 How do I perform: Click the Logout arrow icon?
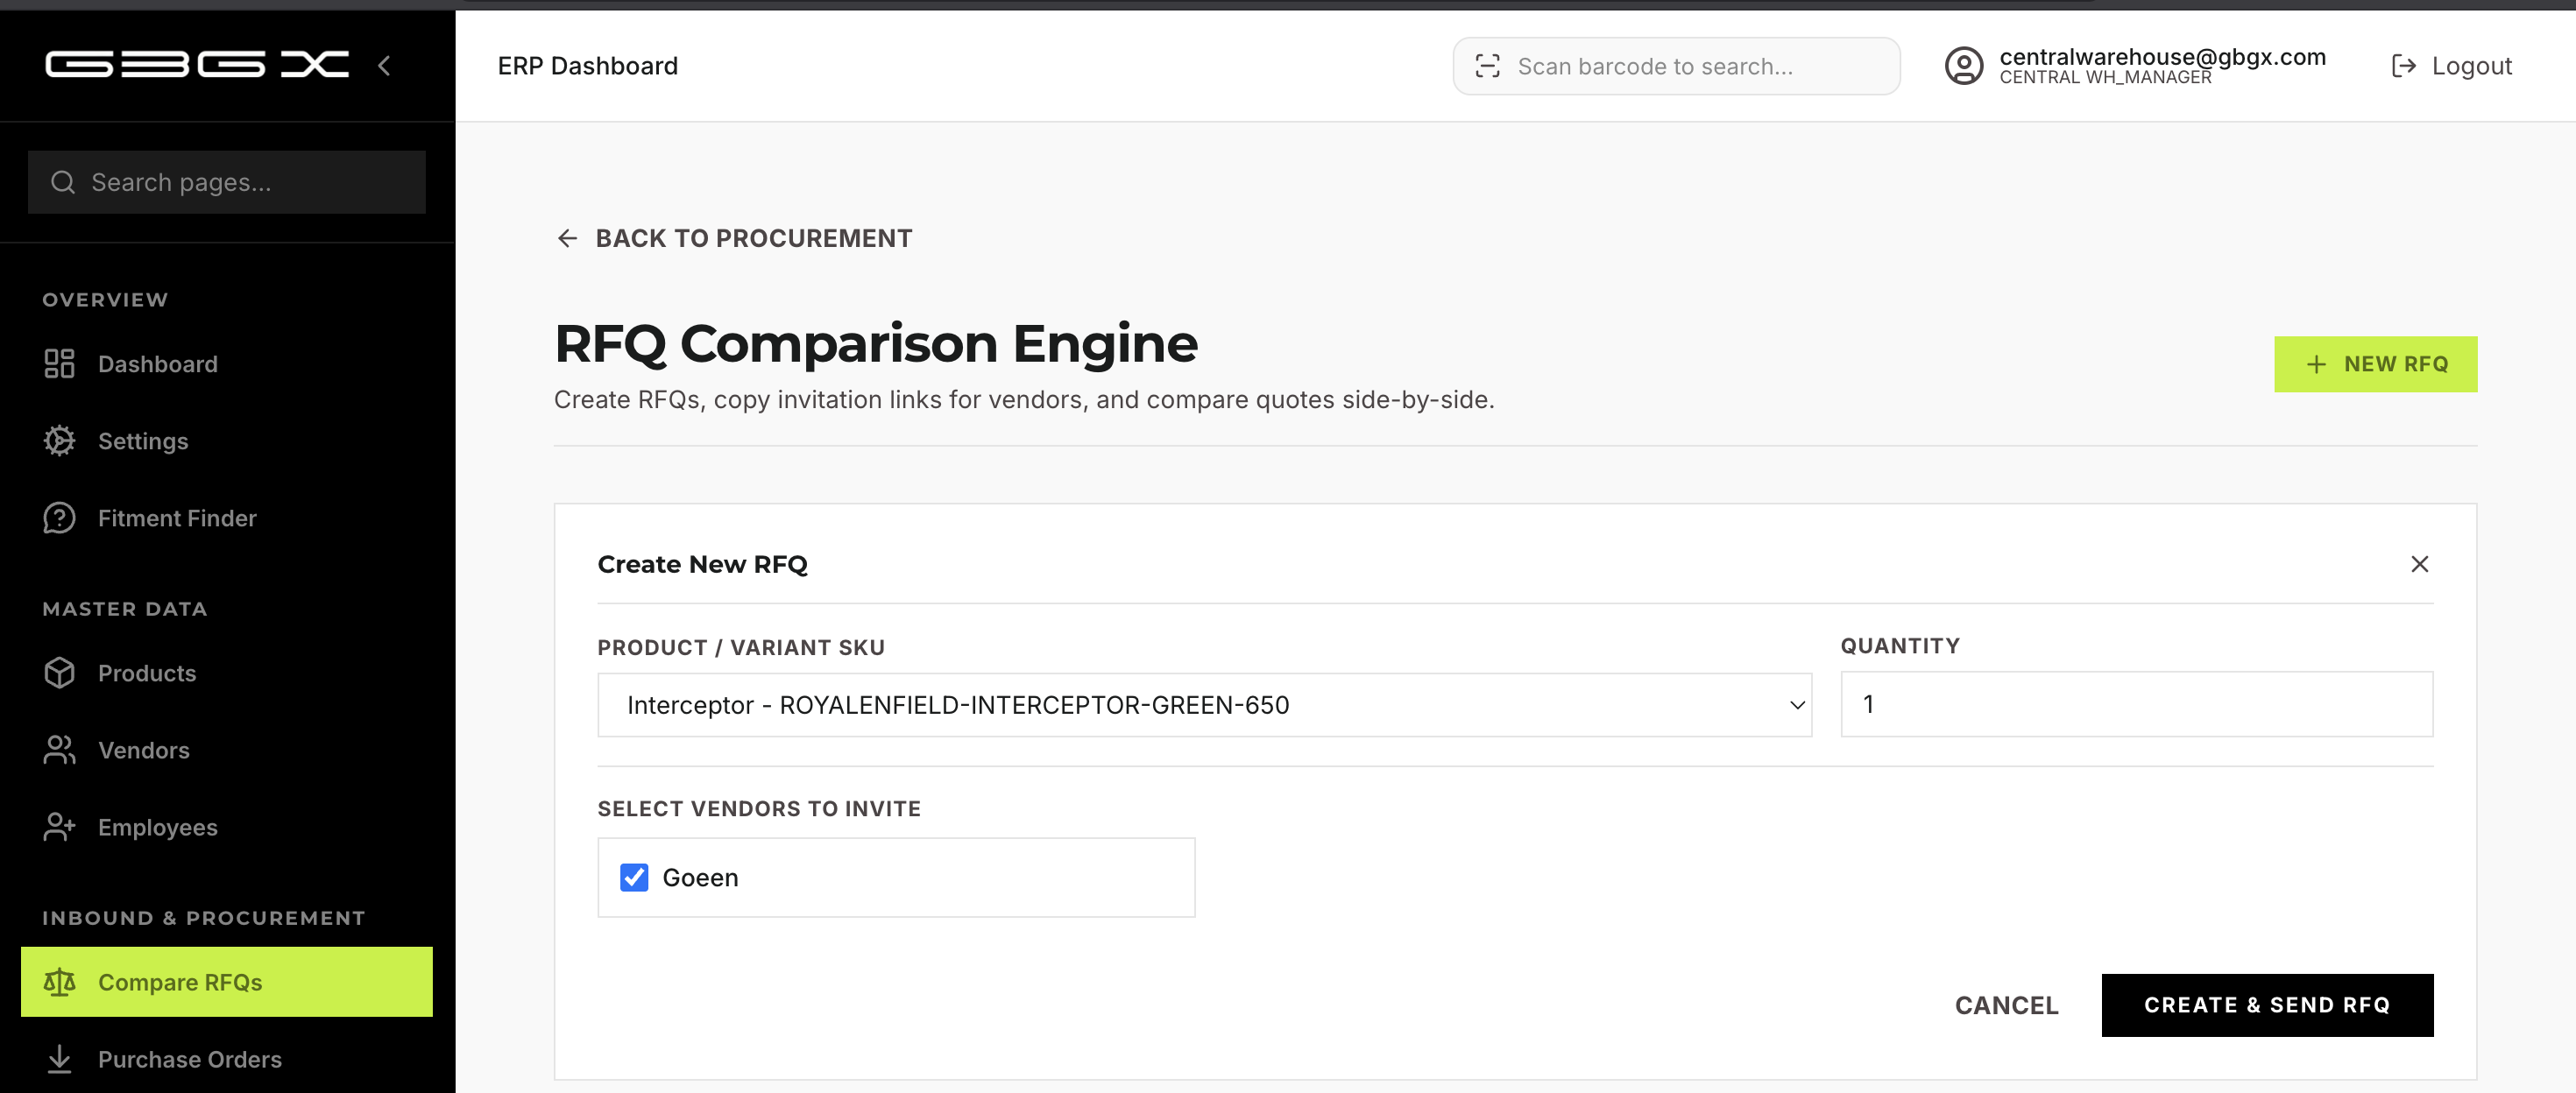point(2403,66)
